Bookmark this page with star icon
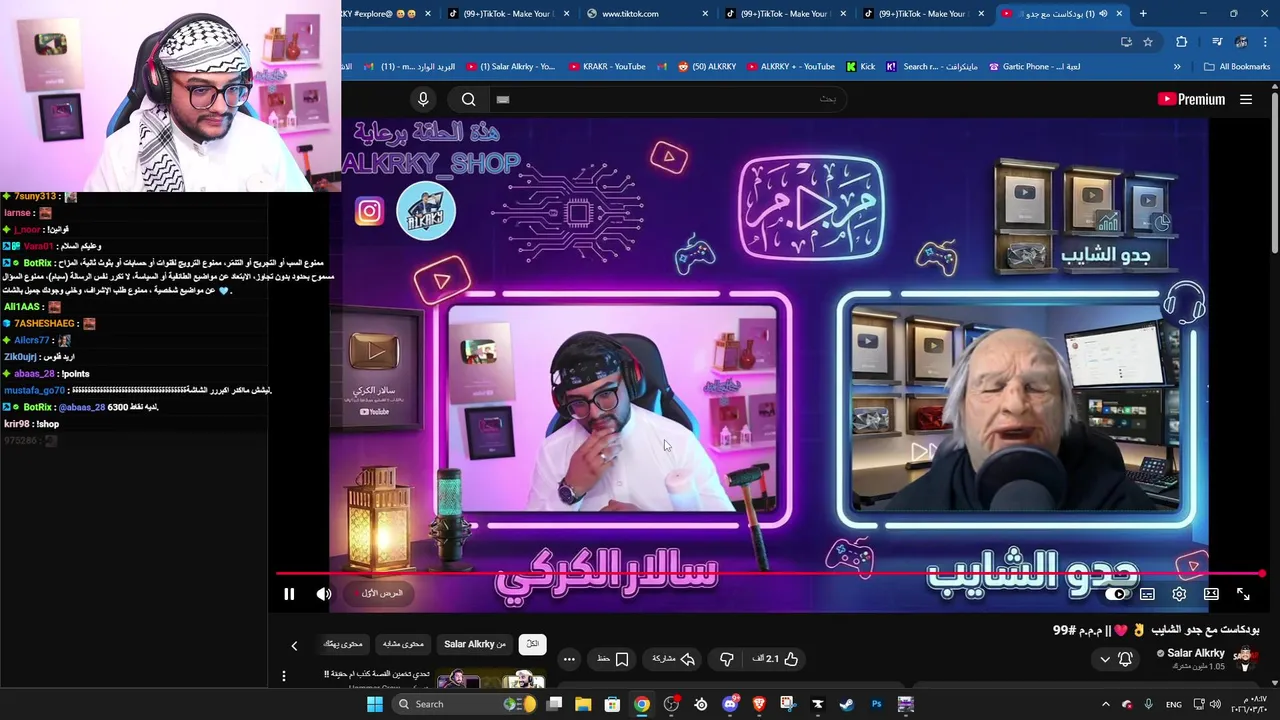Image resolution: width=1280 pixels, height=720 pixels. (1148, 42)
